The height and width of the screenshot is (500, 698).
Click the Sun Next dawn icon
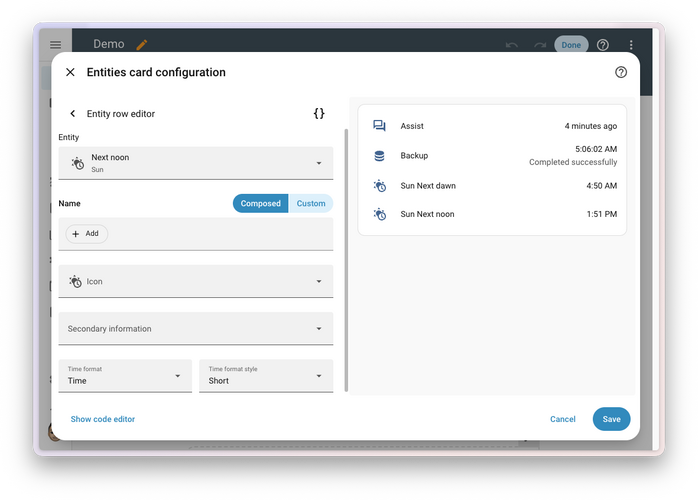379,186
